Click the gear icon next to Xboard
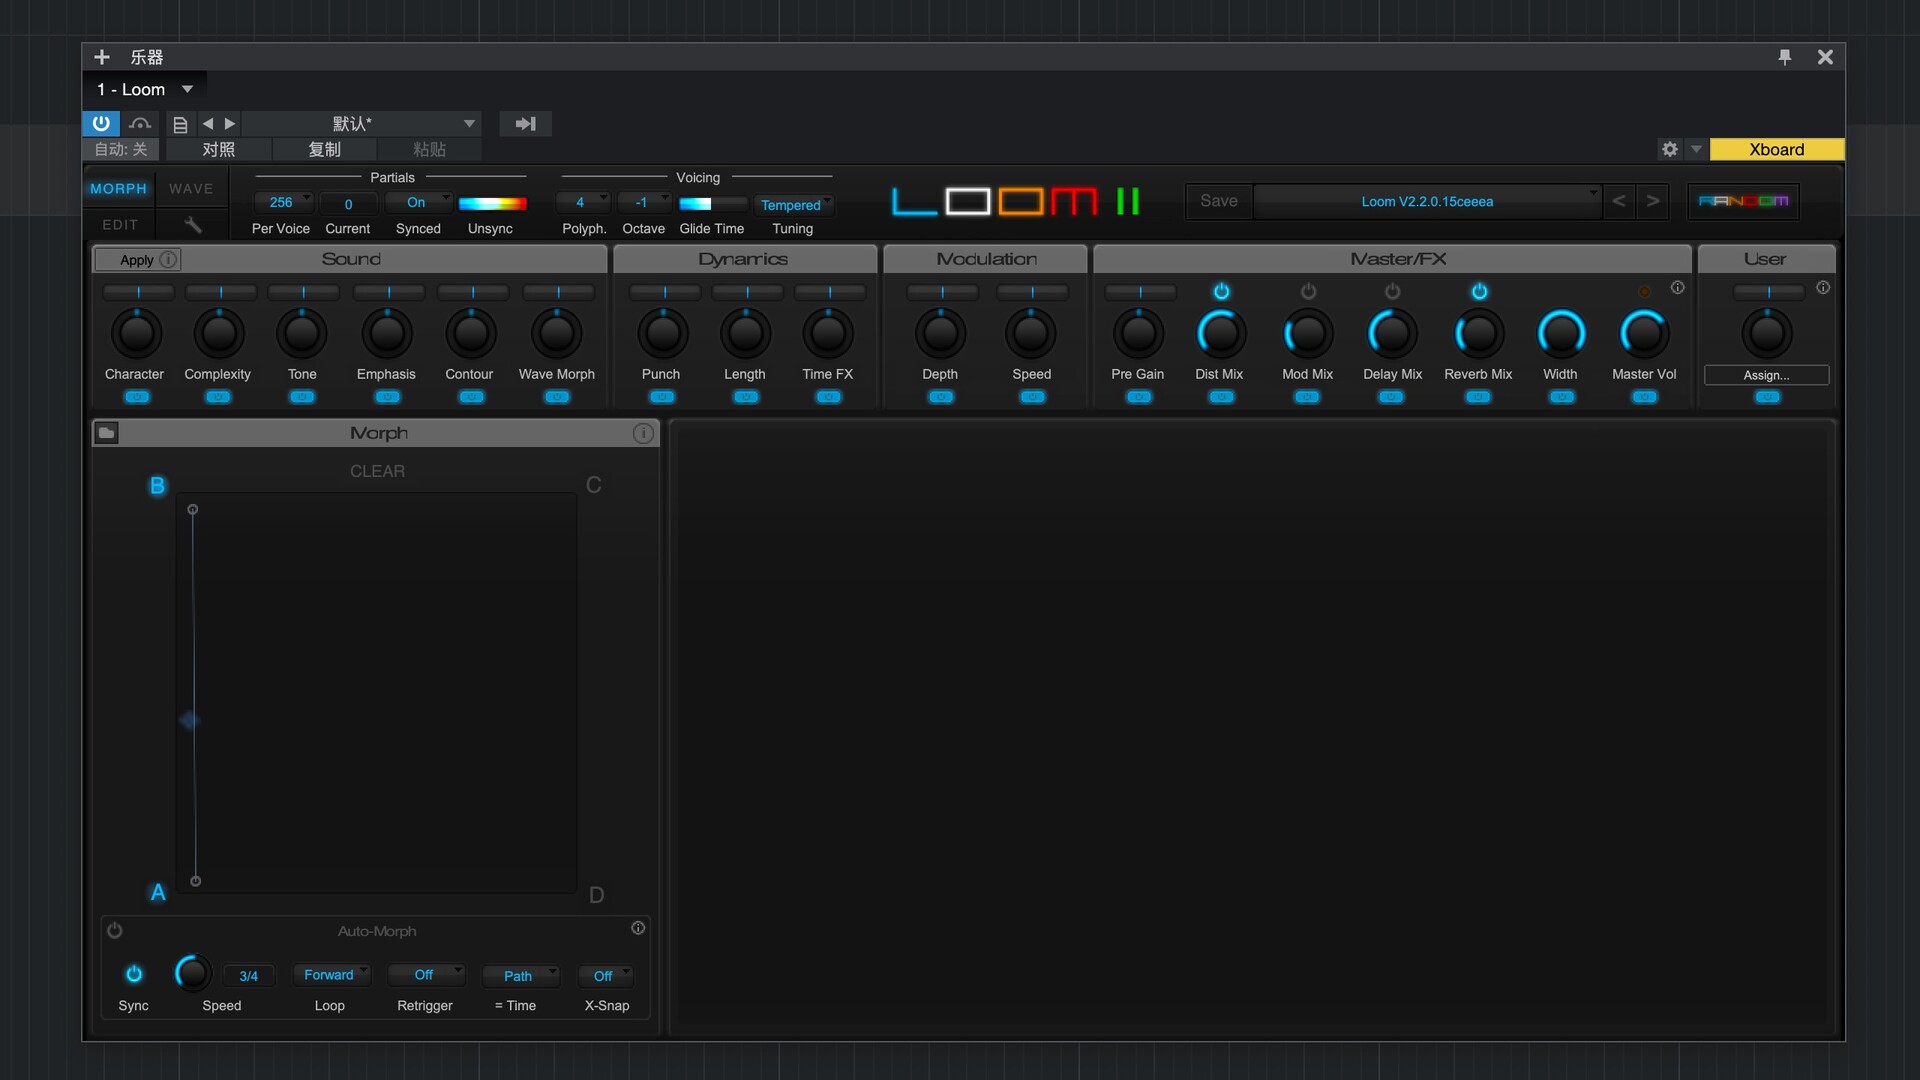The image size is (1920, 1080). coord(1669,149)
